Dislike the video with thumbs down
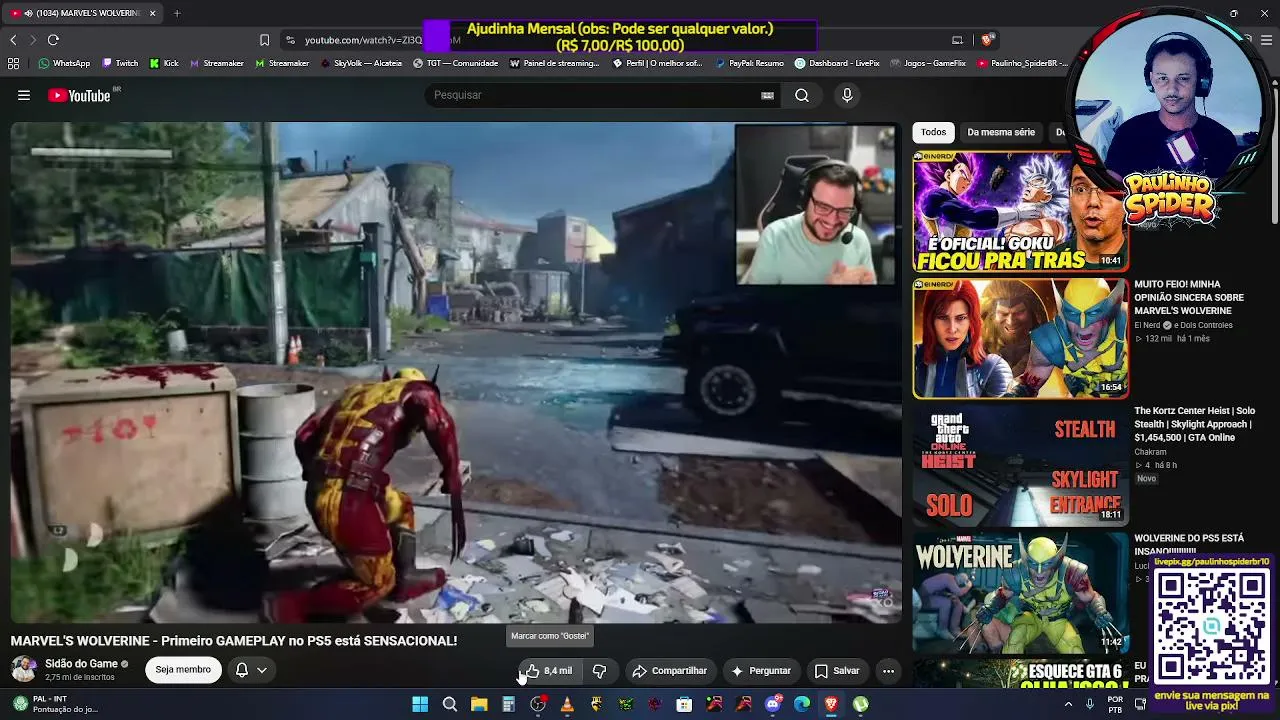Image resolution: width=1280 pixels, height=720 pixels. tap(599, 671)
